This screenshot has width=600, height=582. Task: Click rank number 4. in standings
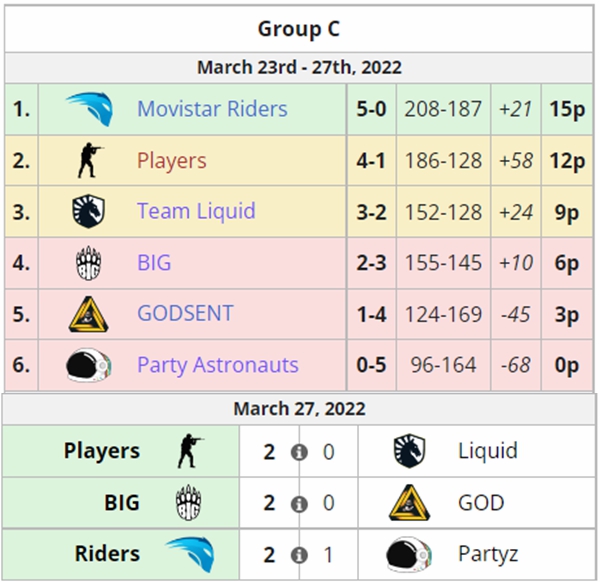21,263
